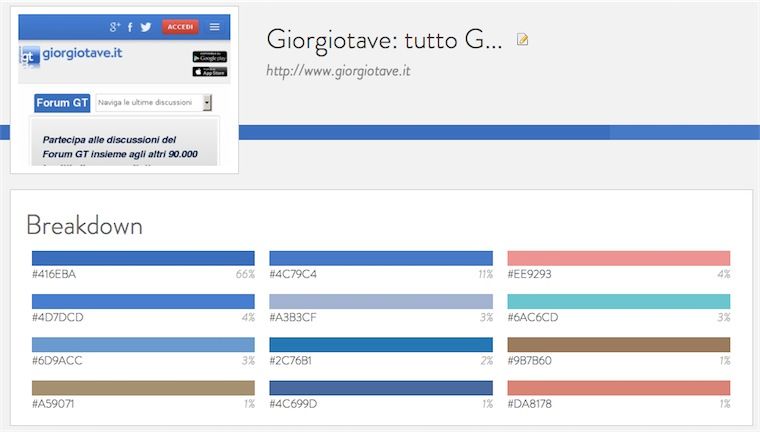The height and width of the screenshot is (432, 760).
Task: Click the Google+ icon in thumbnail header
Action: point(116,27)
